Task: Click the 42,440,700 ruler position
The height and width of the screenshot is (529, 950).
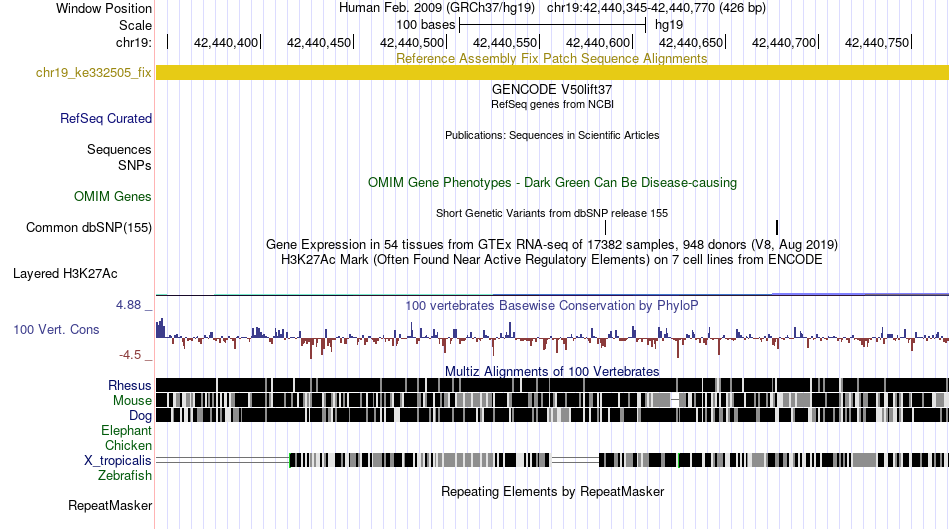Action: tap(784, 42)
